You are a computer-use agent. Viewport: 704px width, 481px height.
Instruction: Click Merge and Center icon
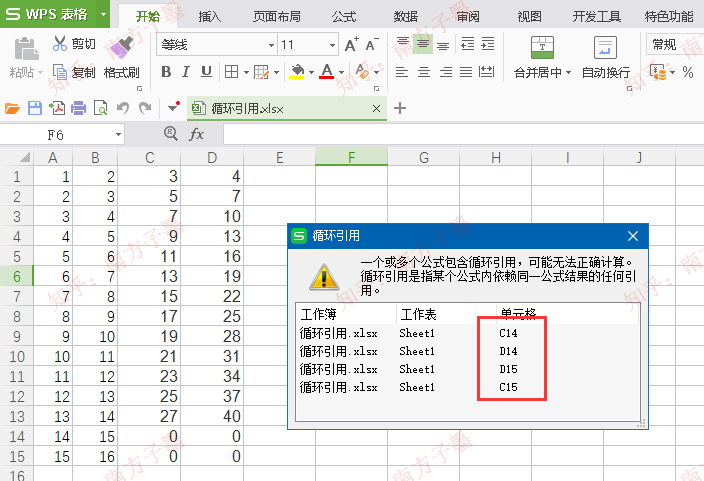(x=542, y=47)
